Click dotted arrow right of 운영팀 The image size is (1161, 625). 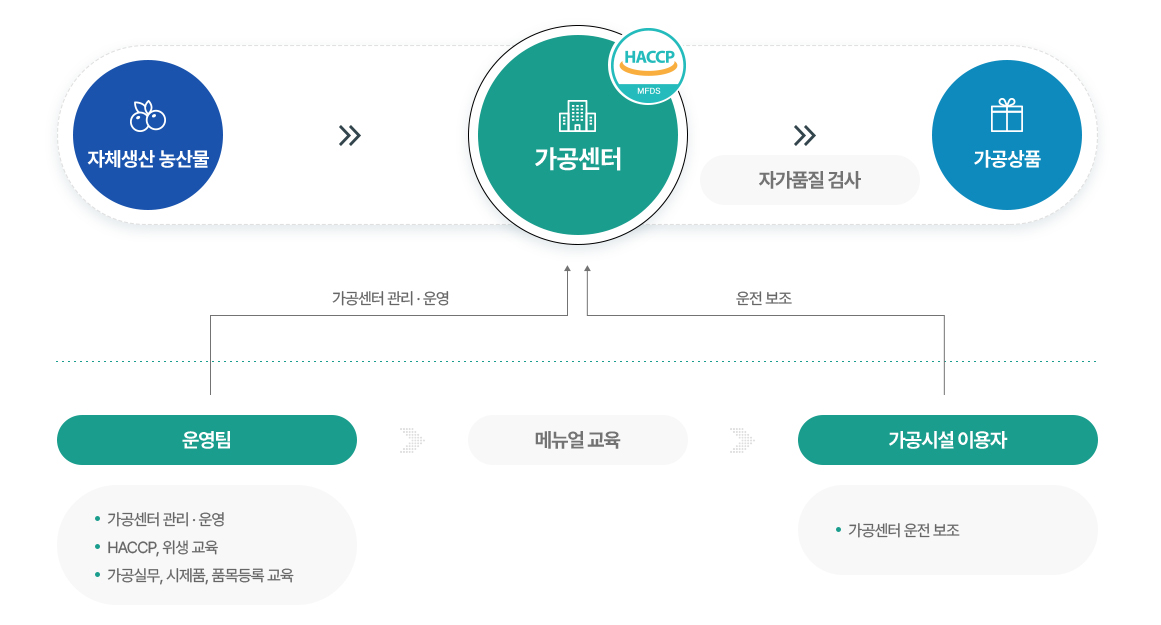411,440
